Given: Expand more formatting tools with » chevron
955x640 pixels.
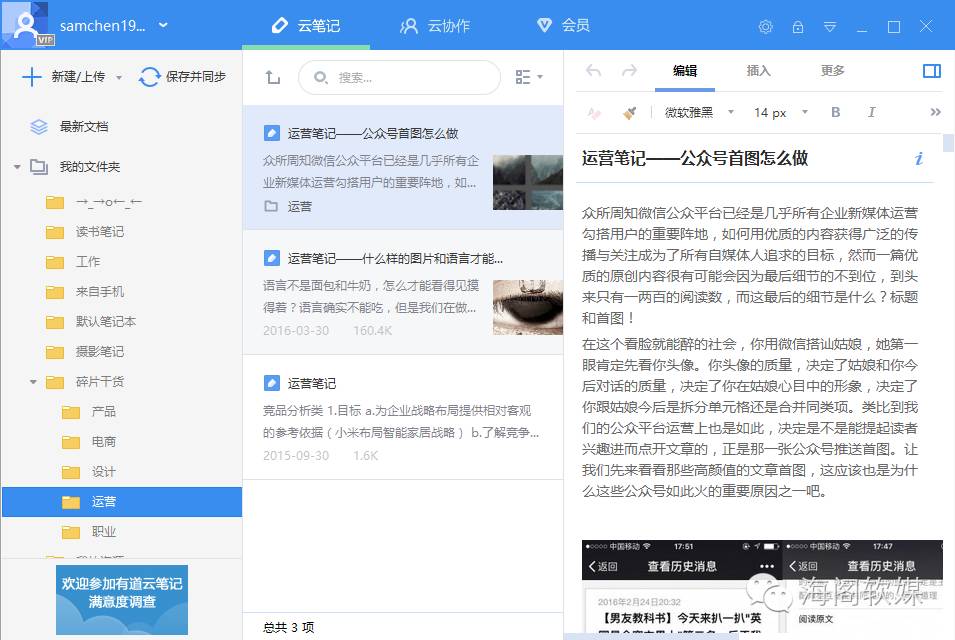Looking at the screenshot, I should coord(935,113).
